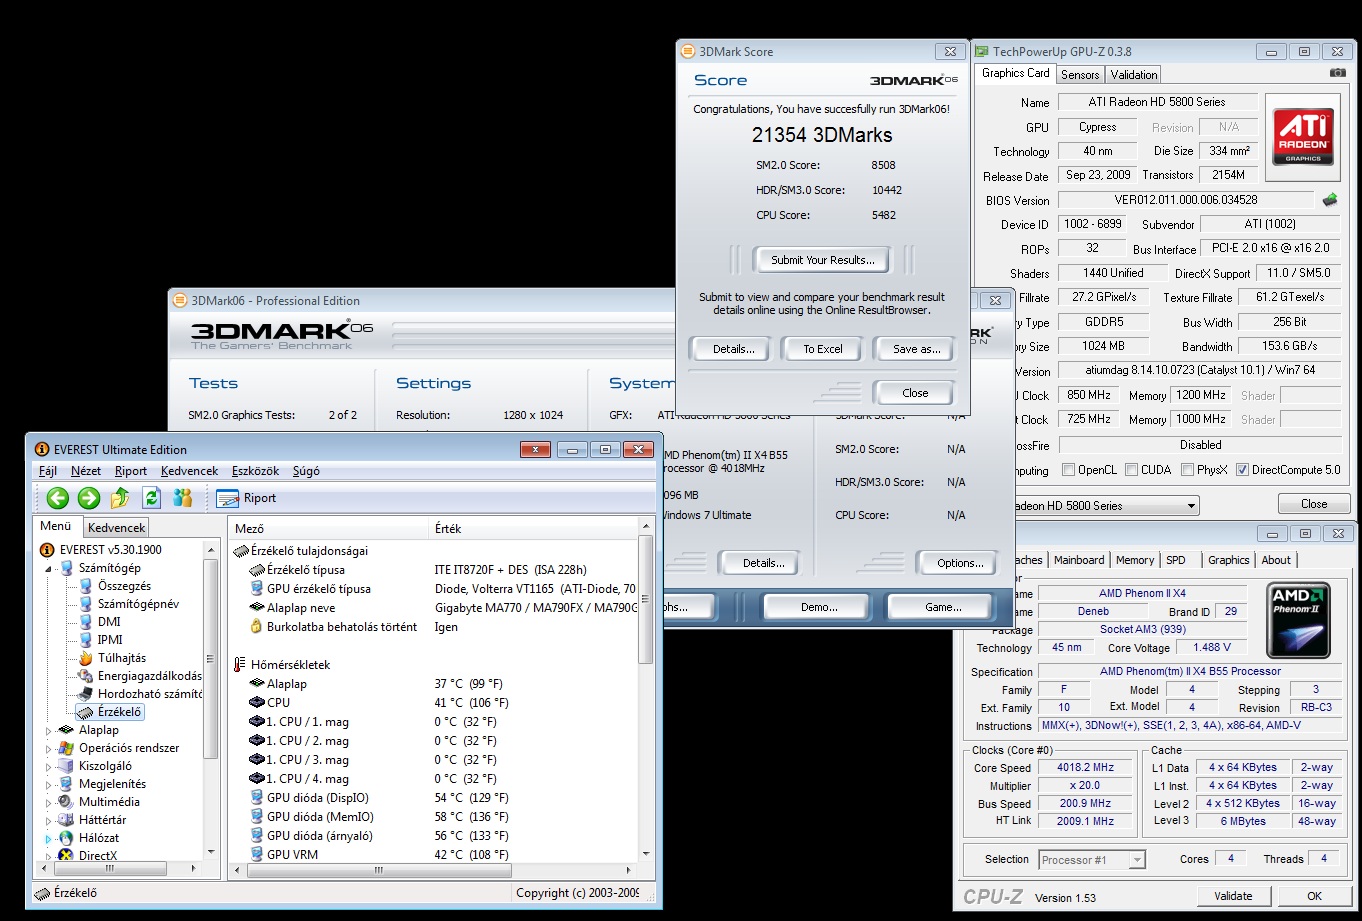The height and width of the screenshot is (921, 1362).
Task: Click the GPU-Z Name field value
Action: click(1156, 102)
